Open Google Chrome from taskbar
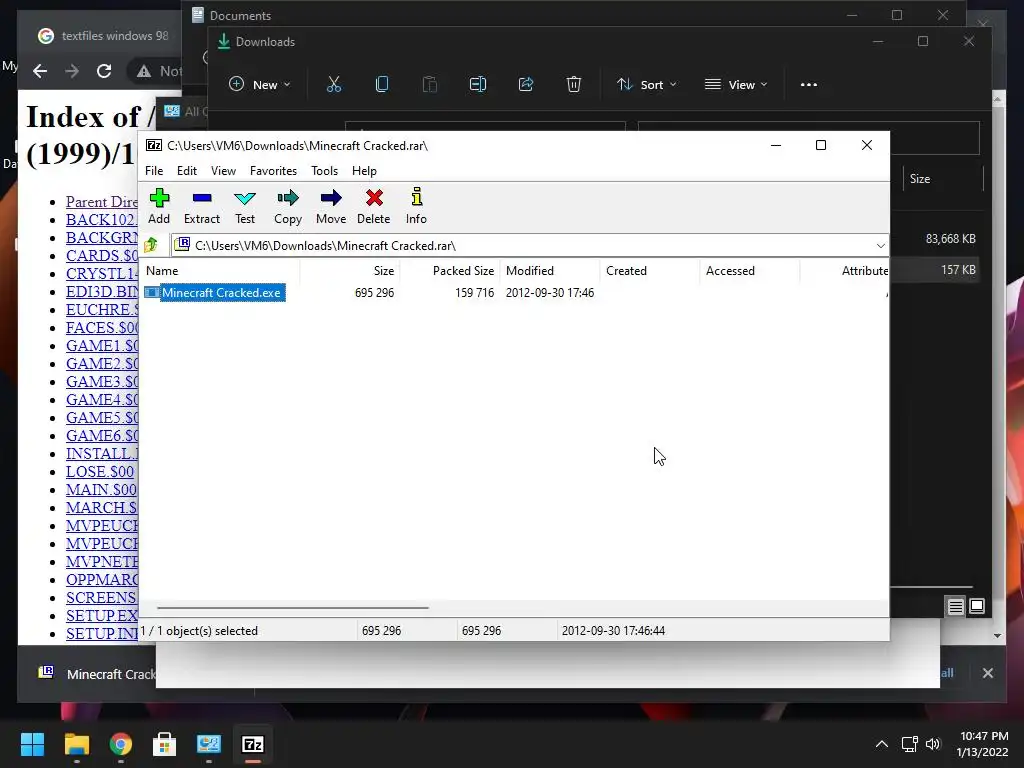Image resolution: width=1024 pixels, height=768 pixels. pyautogui.click(x=121, y=744)
